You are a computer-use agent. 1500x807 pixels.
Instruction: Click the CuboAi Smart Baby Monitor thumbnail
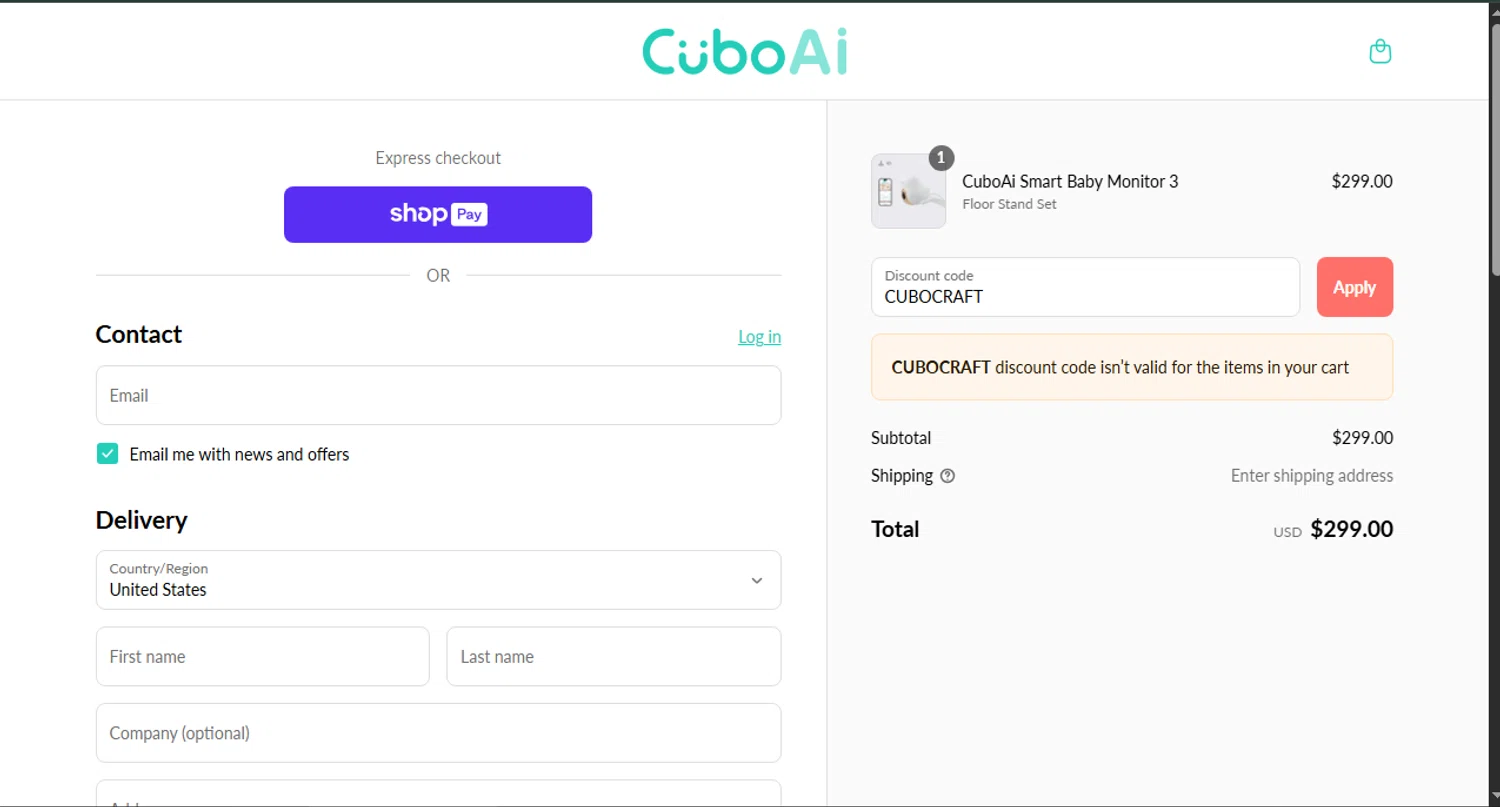[908, 191]
